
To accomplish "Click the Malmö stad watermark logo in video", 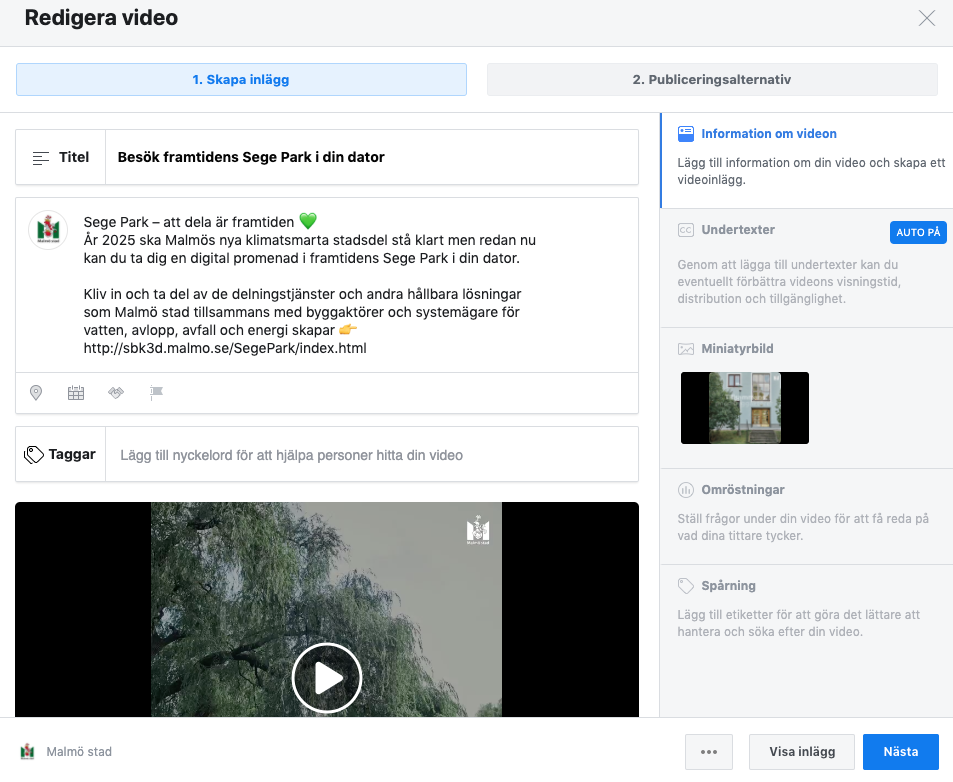I will click(478, 530).
